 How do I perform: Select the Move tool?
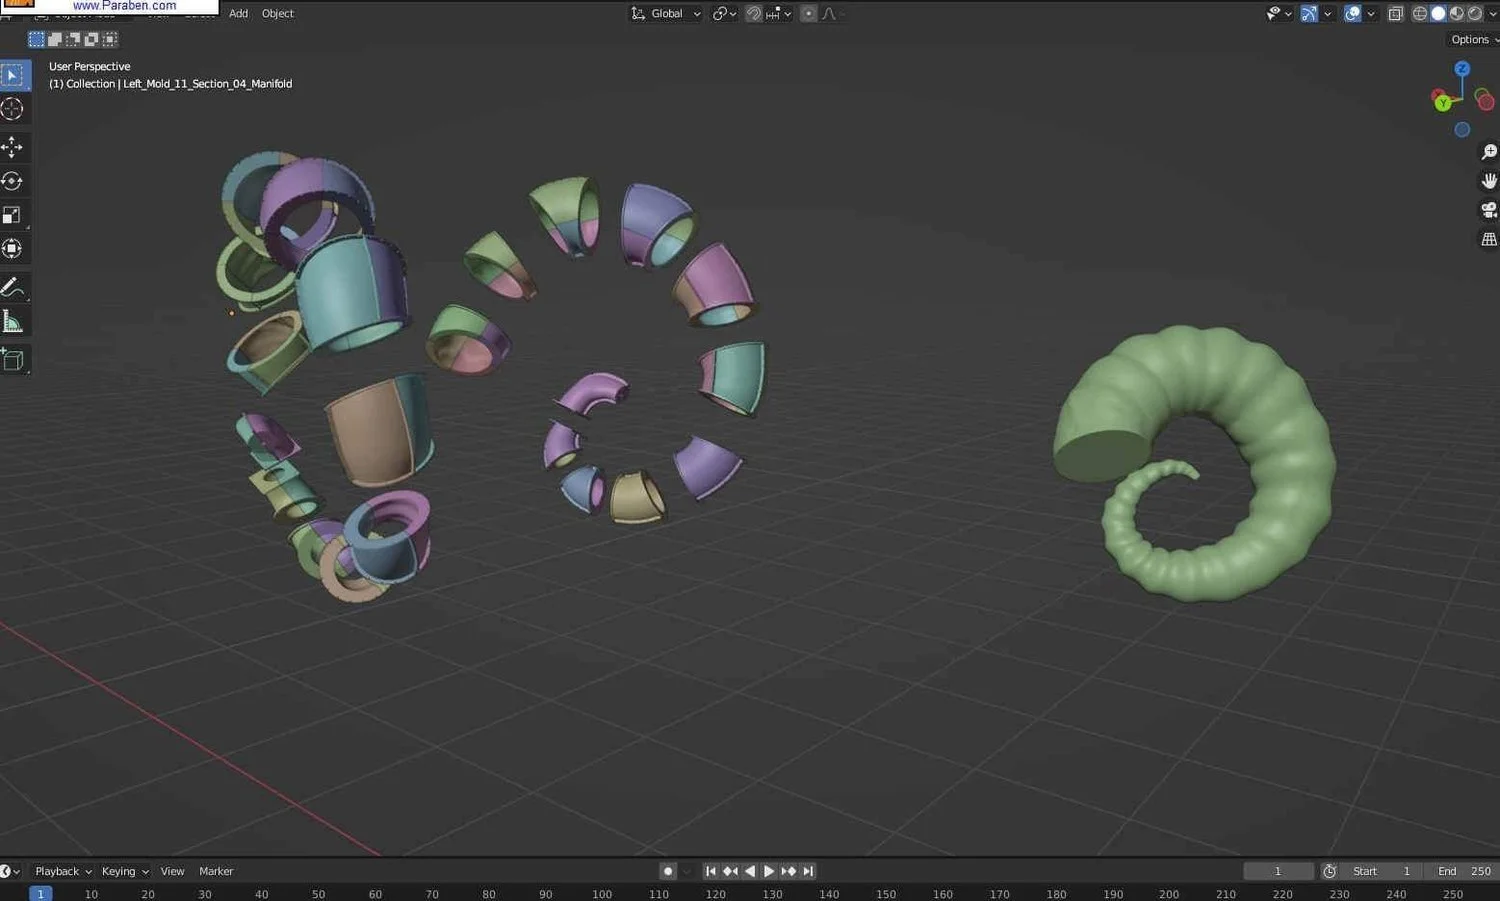tap(13, 147)
